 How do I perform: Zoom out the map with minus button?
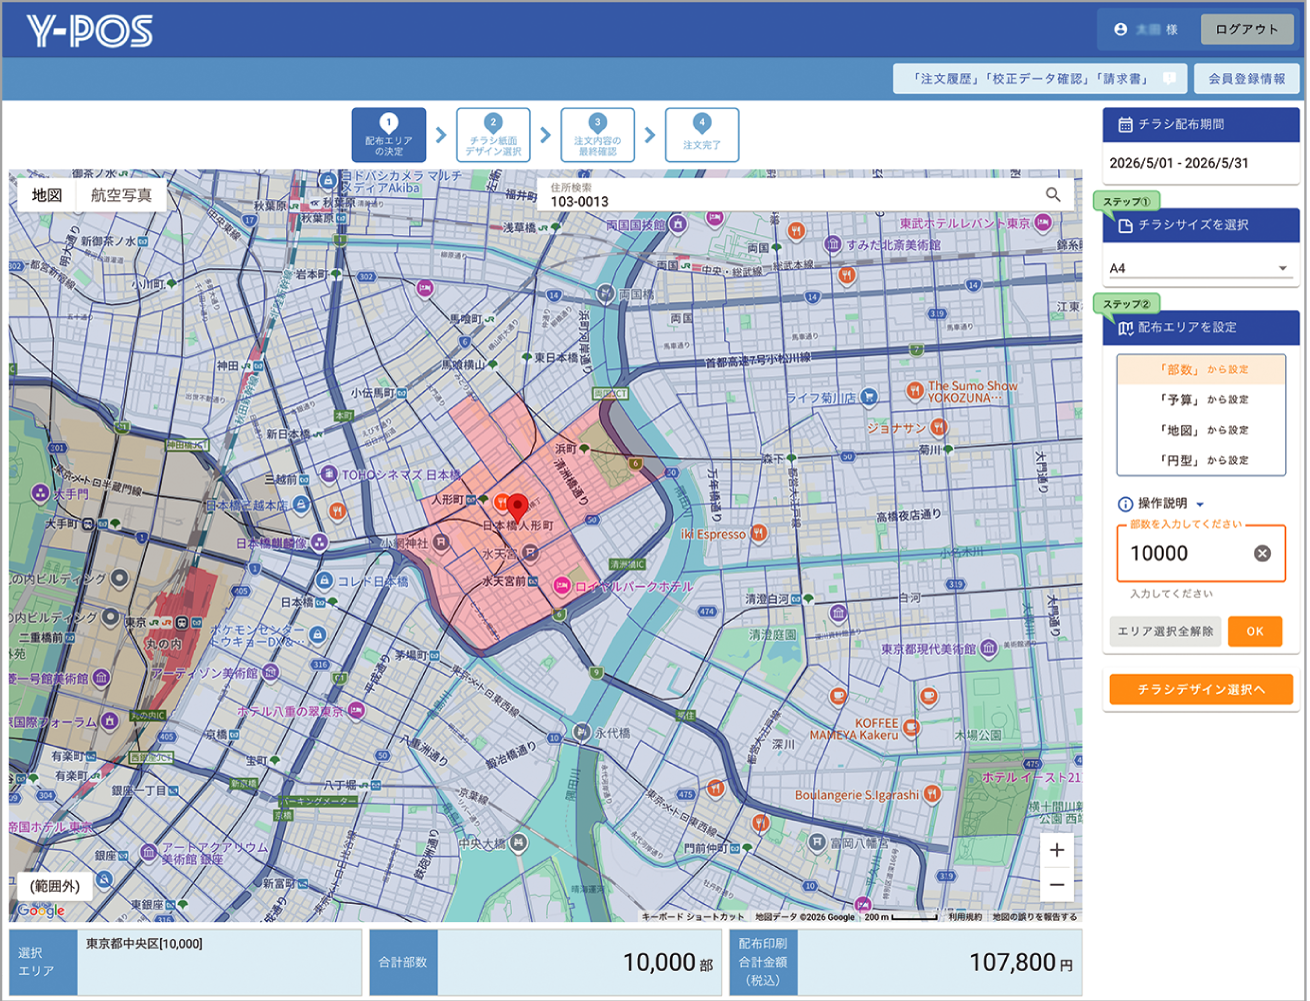point(1057,885)
